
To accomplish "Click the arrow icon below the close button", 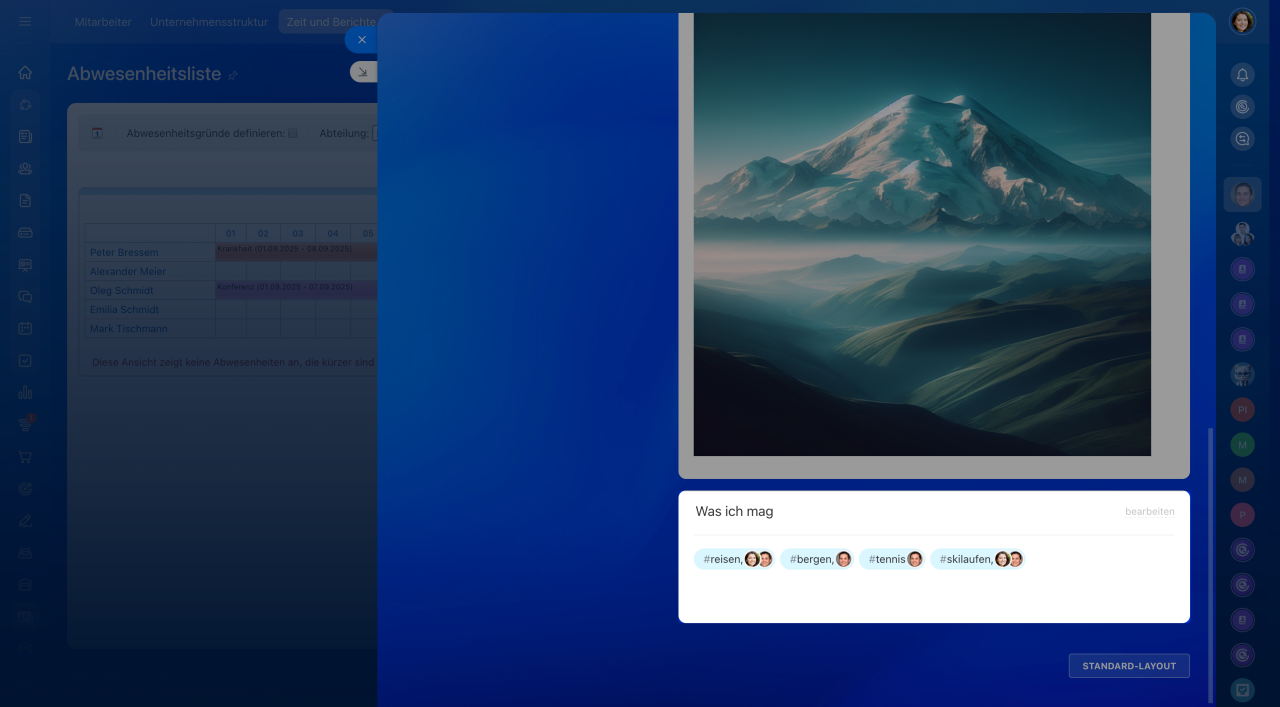I will click(x=363, y=72).
